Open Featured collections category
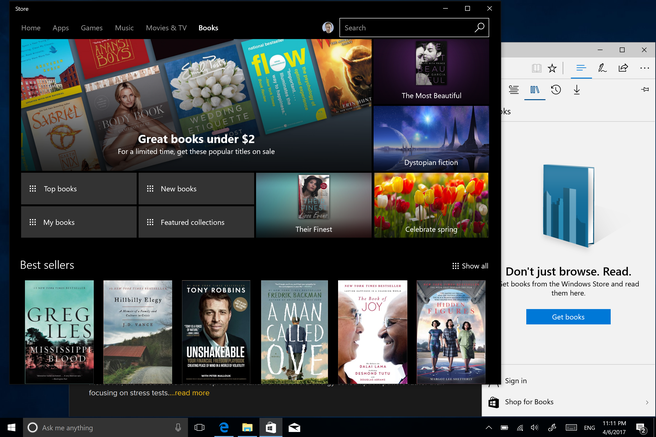Image resolution: width=656 pixels, height=437 pixels. point(196,222)
